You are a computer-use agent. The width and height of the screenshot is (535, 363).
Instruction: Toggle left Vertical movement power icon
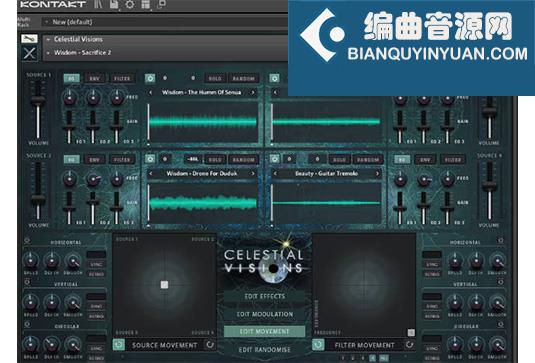pyautogui.click(x=27, y=282)
